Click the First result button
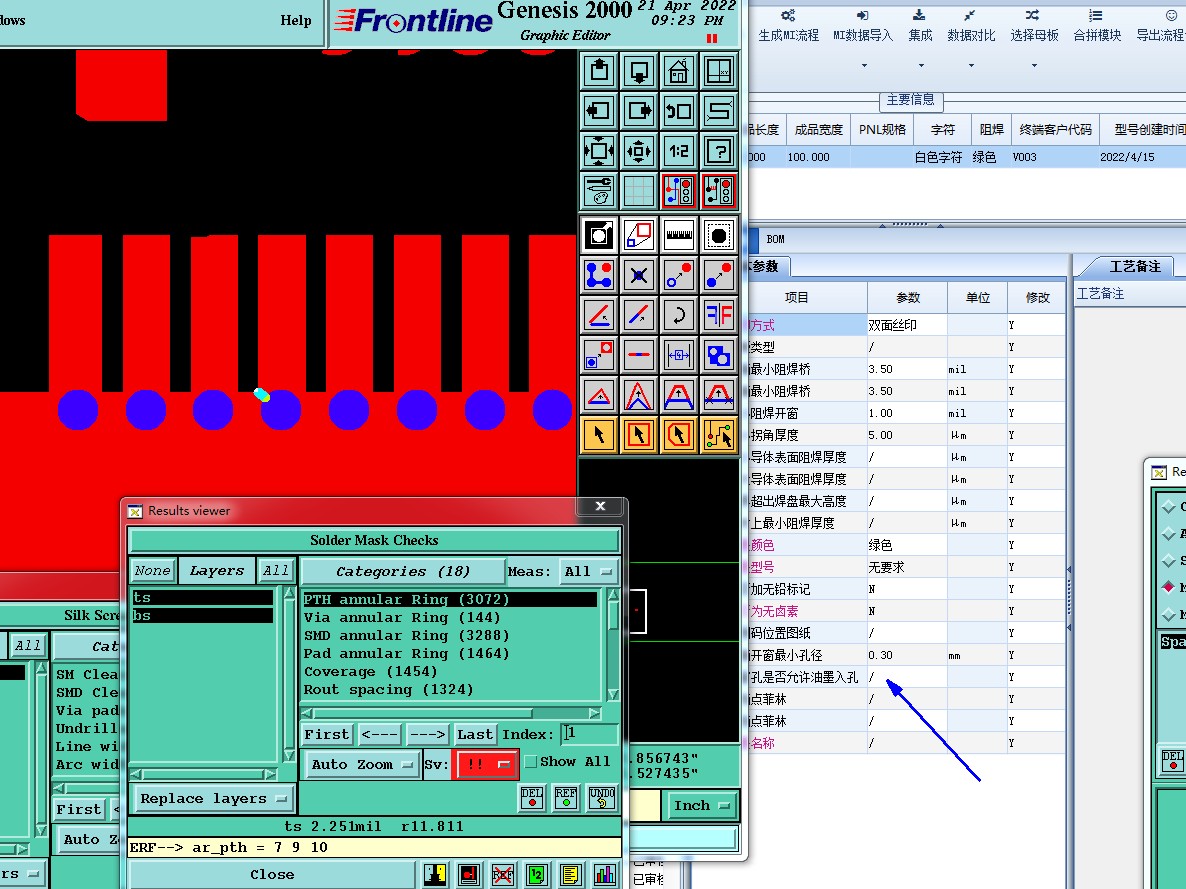 (x=327, y=734)
